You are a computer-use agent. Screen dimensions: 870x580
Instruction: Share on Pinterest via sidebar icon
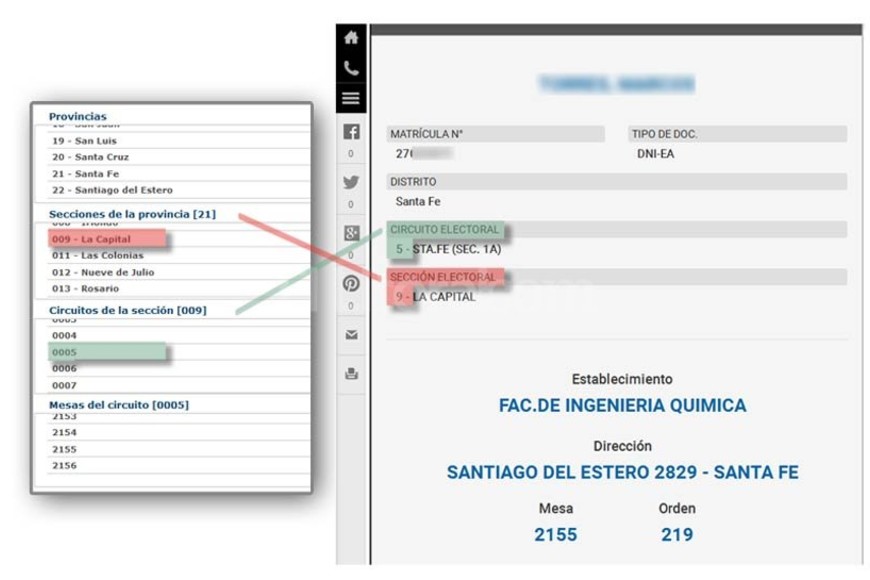pyautogui.click(x=351, y=284)
